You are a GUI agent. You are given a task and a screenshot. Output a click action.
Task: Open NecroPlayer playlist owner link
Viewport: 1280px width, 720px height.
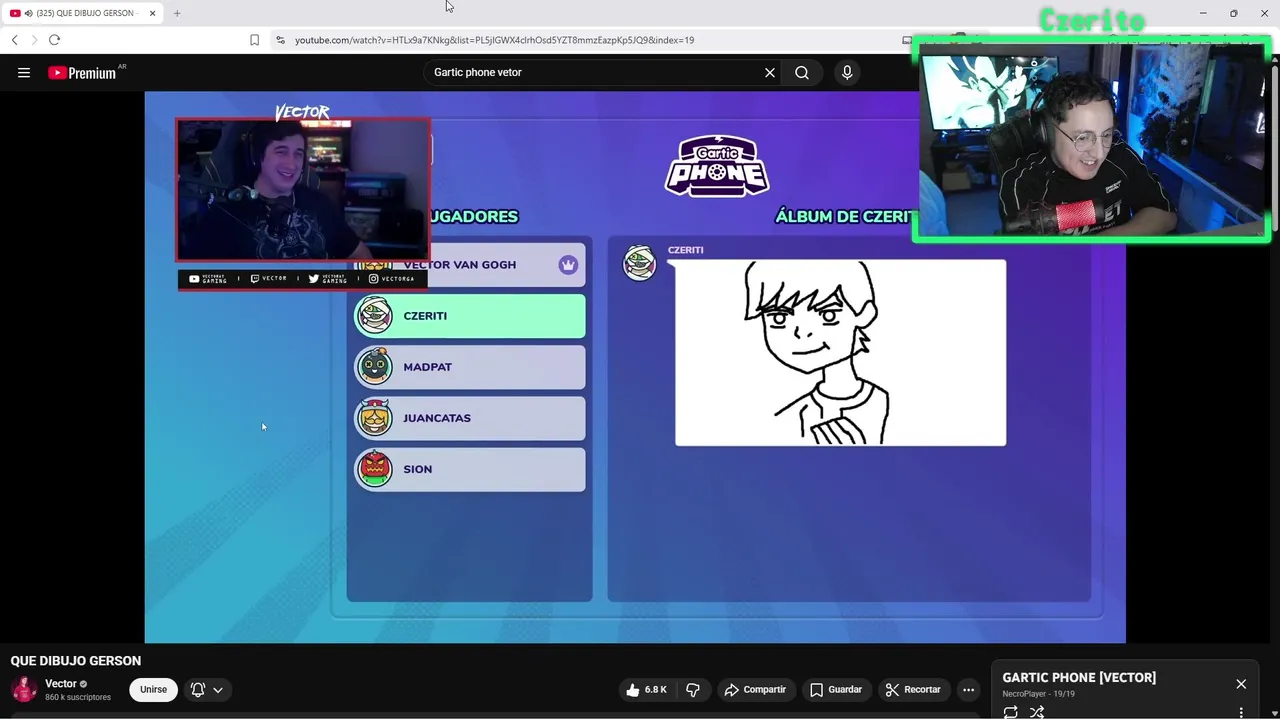(1024, 694)
